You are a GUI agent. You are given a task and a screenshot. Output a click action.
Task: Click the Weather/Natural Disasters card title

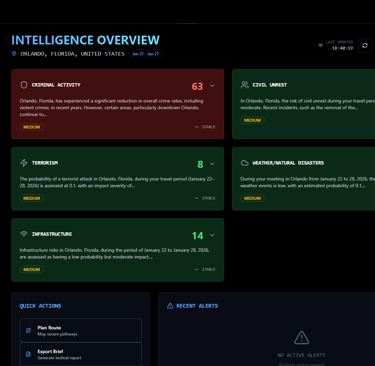[288, 163]
